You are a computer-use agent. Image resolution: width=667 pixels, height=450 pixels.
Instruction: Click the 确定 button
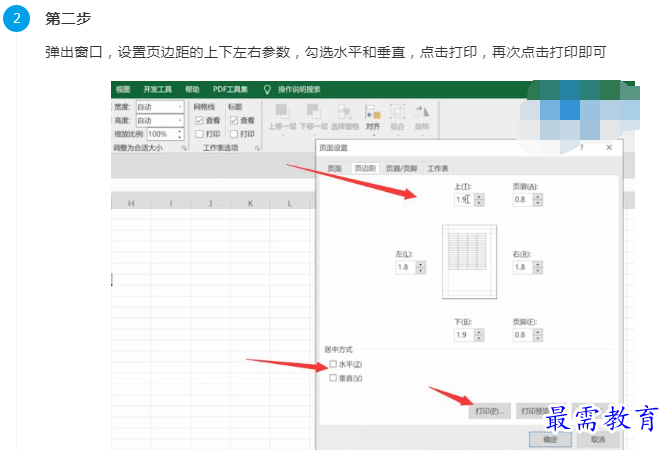pyautogui.click(x=550, y=439)
